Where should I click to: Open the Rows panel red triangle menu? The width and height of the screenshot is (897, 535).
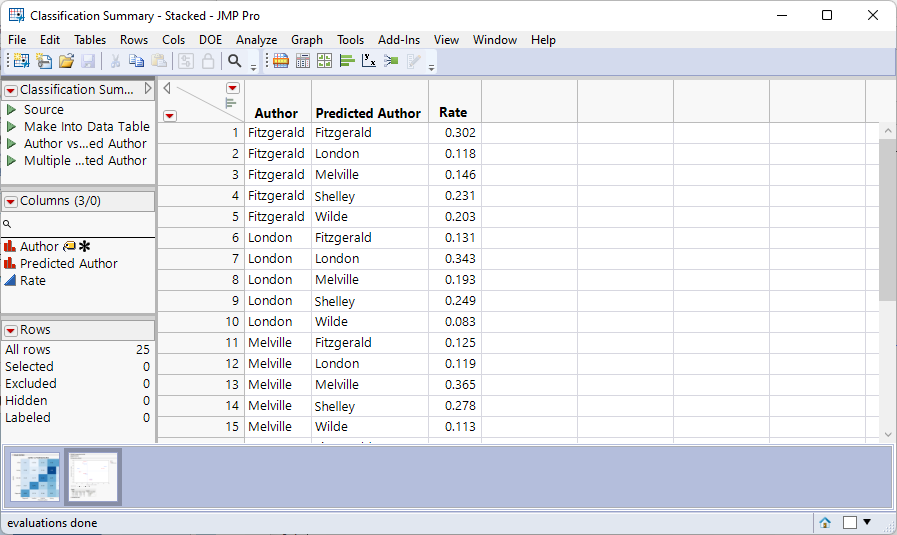pyautogui.click(x=11, y=331)
